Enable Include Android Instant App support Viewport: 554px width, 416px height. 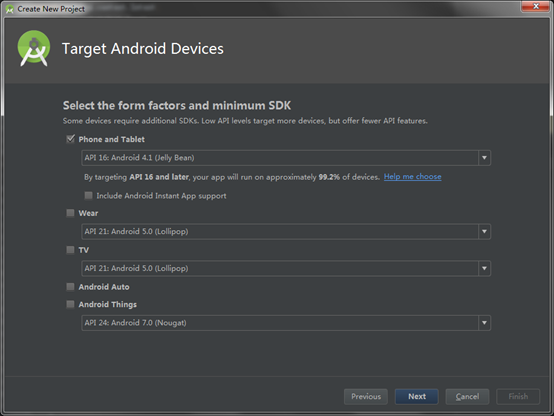(x=88, y=195)
